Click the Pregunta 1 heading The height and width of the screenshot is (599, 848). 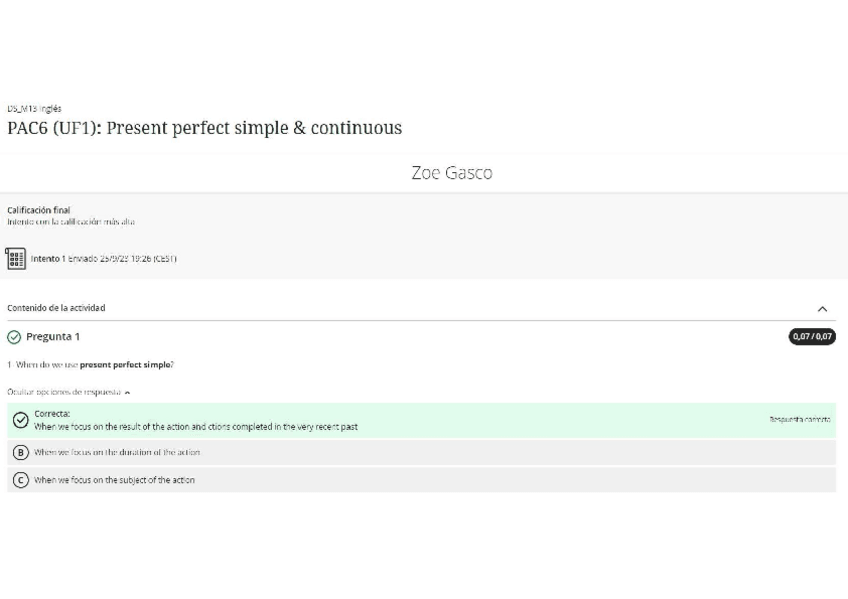53,337
